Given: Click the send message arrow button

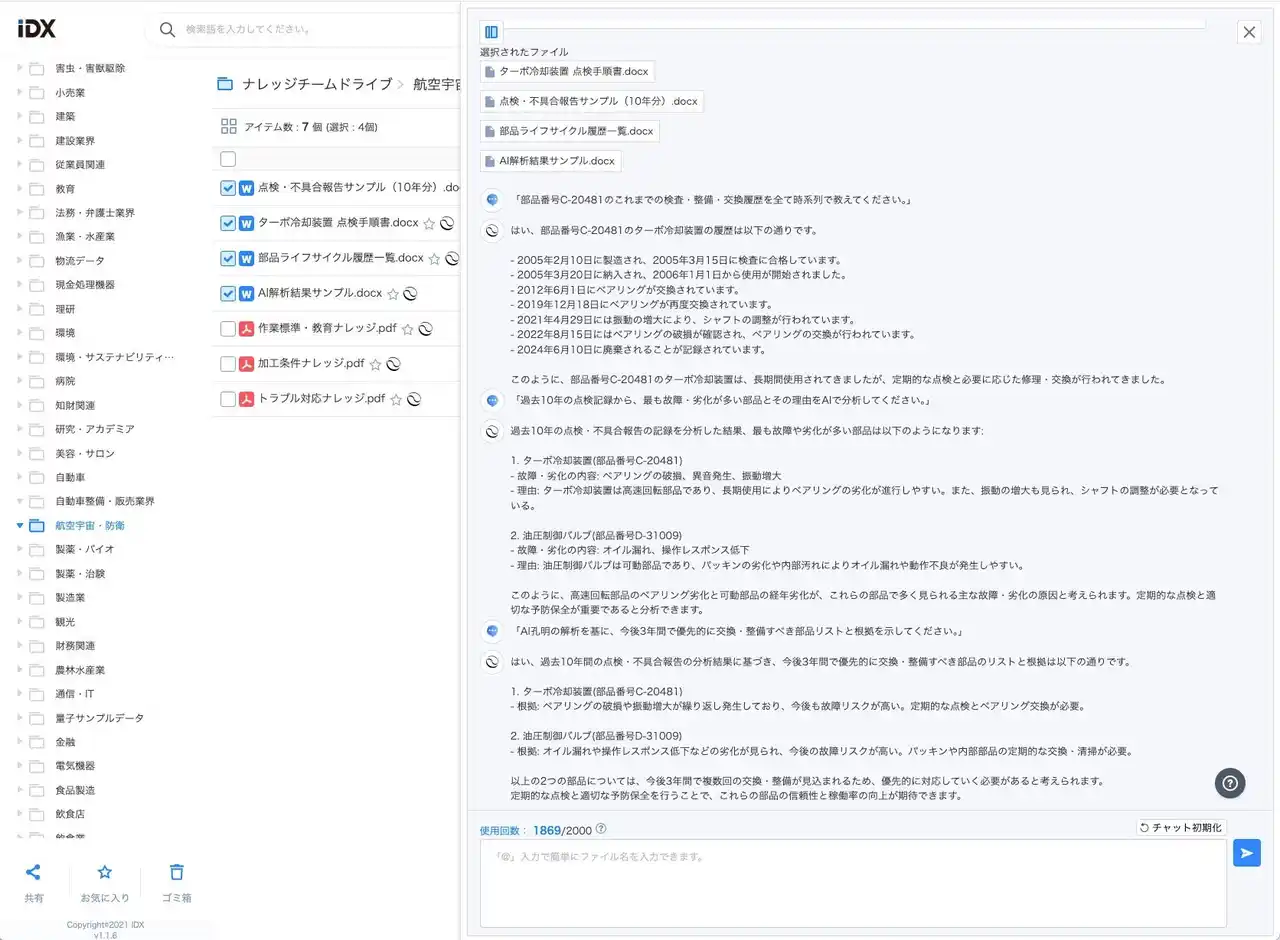Looking at the screenshot, I should [1246, 853].
